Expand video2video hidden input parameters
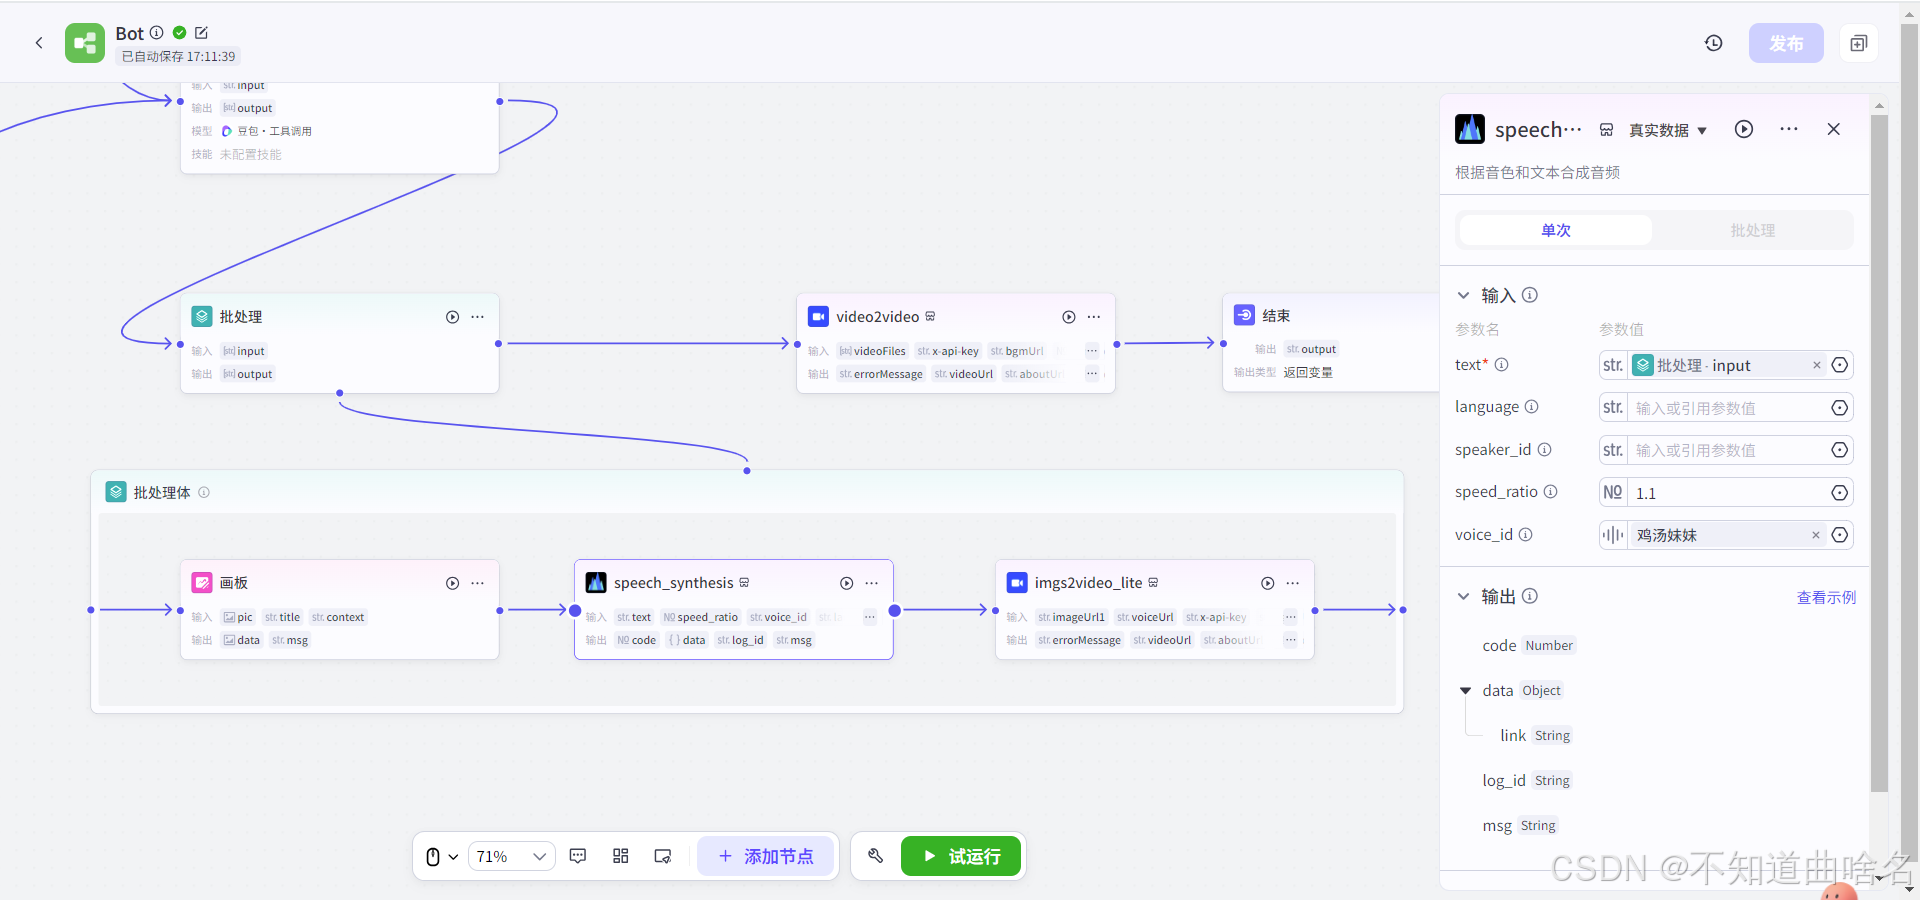This screenshot has width=1920, height=900. [1092, 351]
